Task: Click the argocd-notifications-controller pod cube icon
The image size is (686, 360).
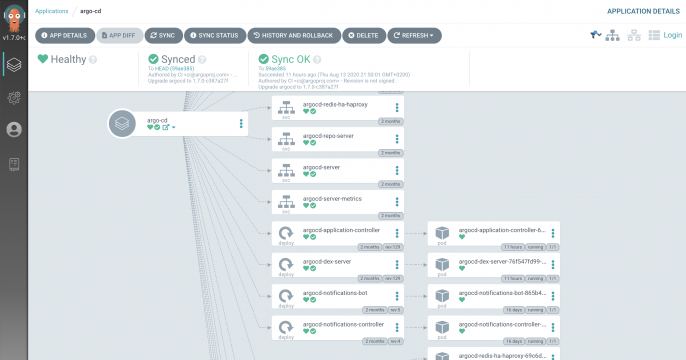Action: click(442, 327)
